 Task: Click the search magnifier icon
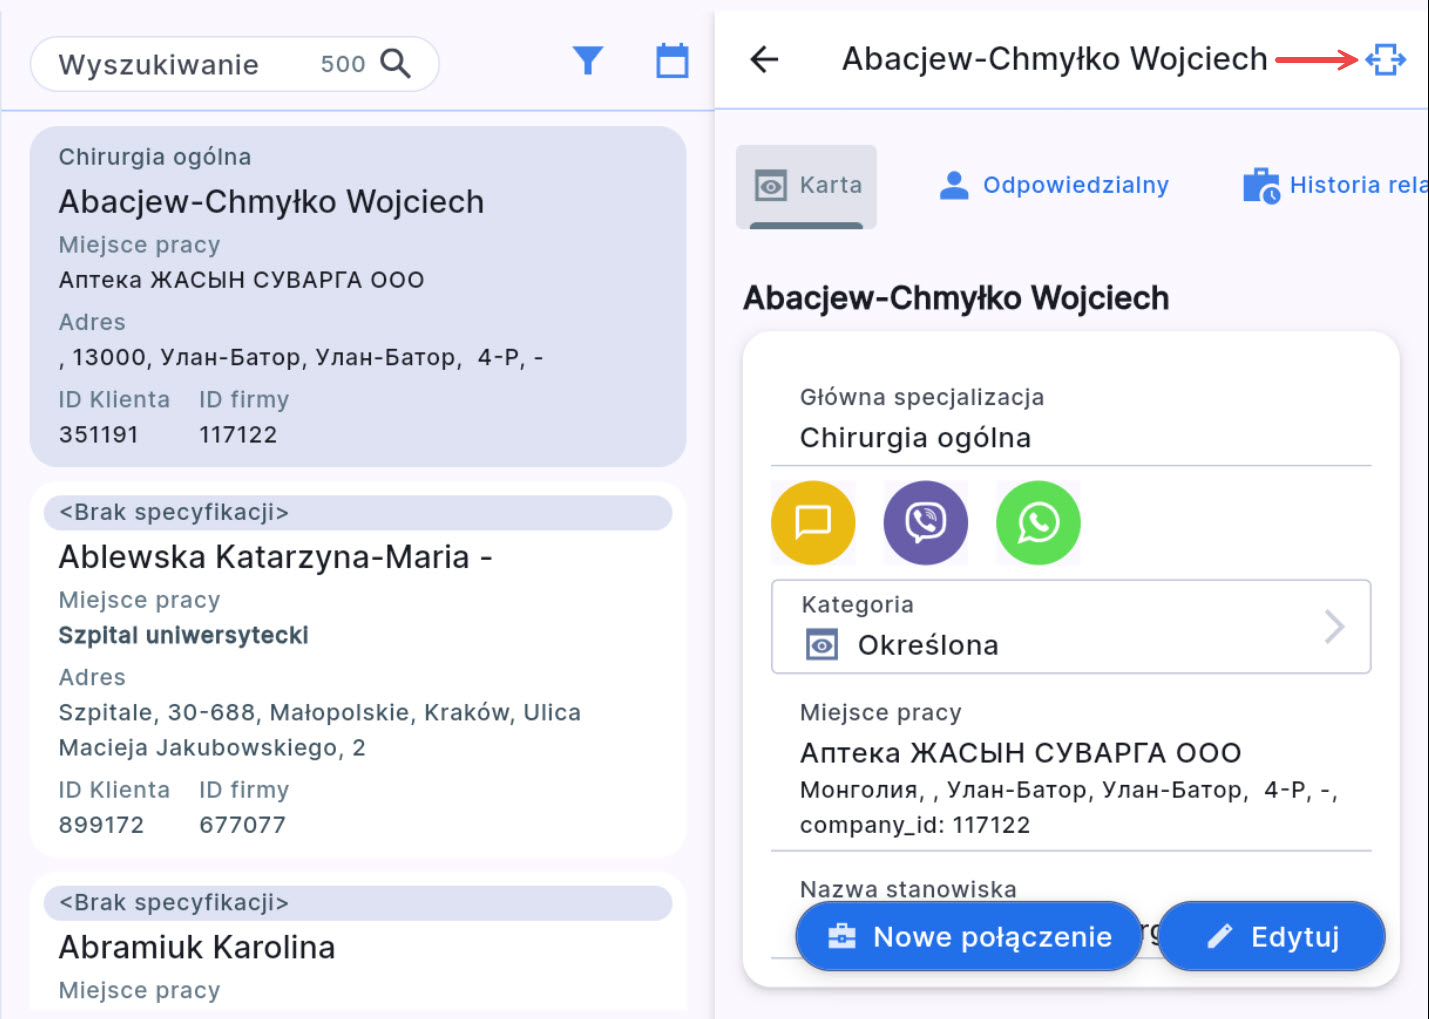coord(396,64)
